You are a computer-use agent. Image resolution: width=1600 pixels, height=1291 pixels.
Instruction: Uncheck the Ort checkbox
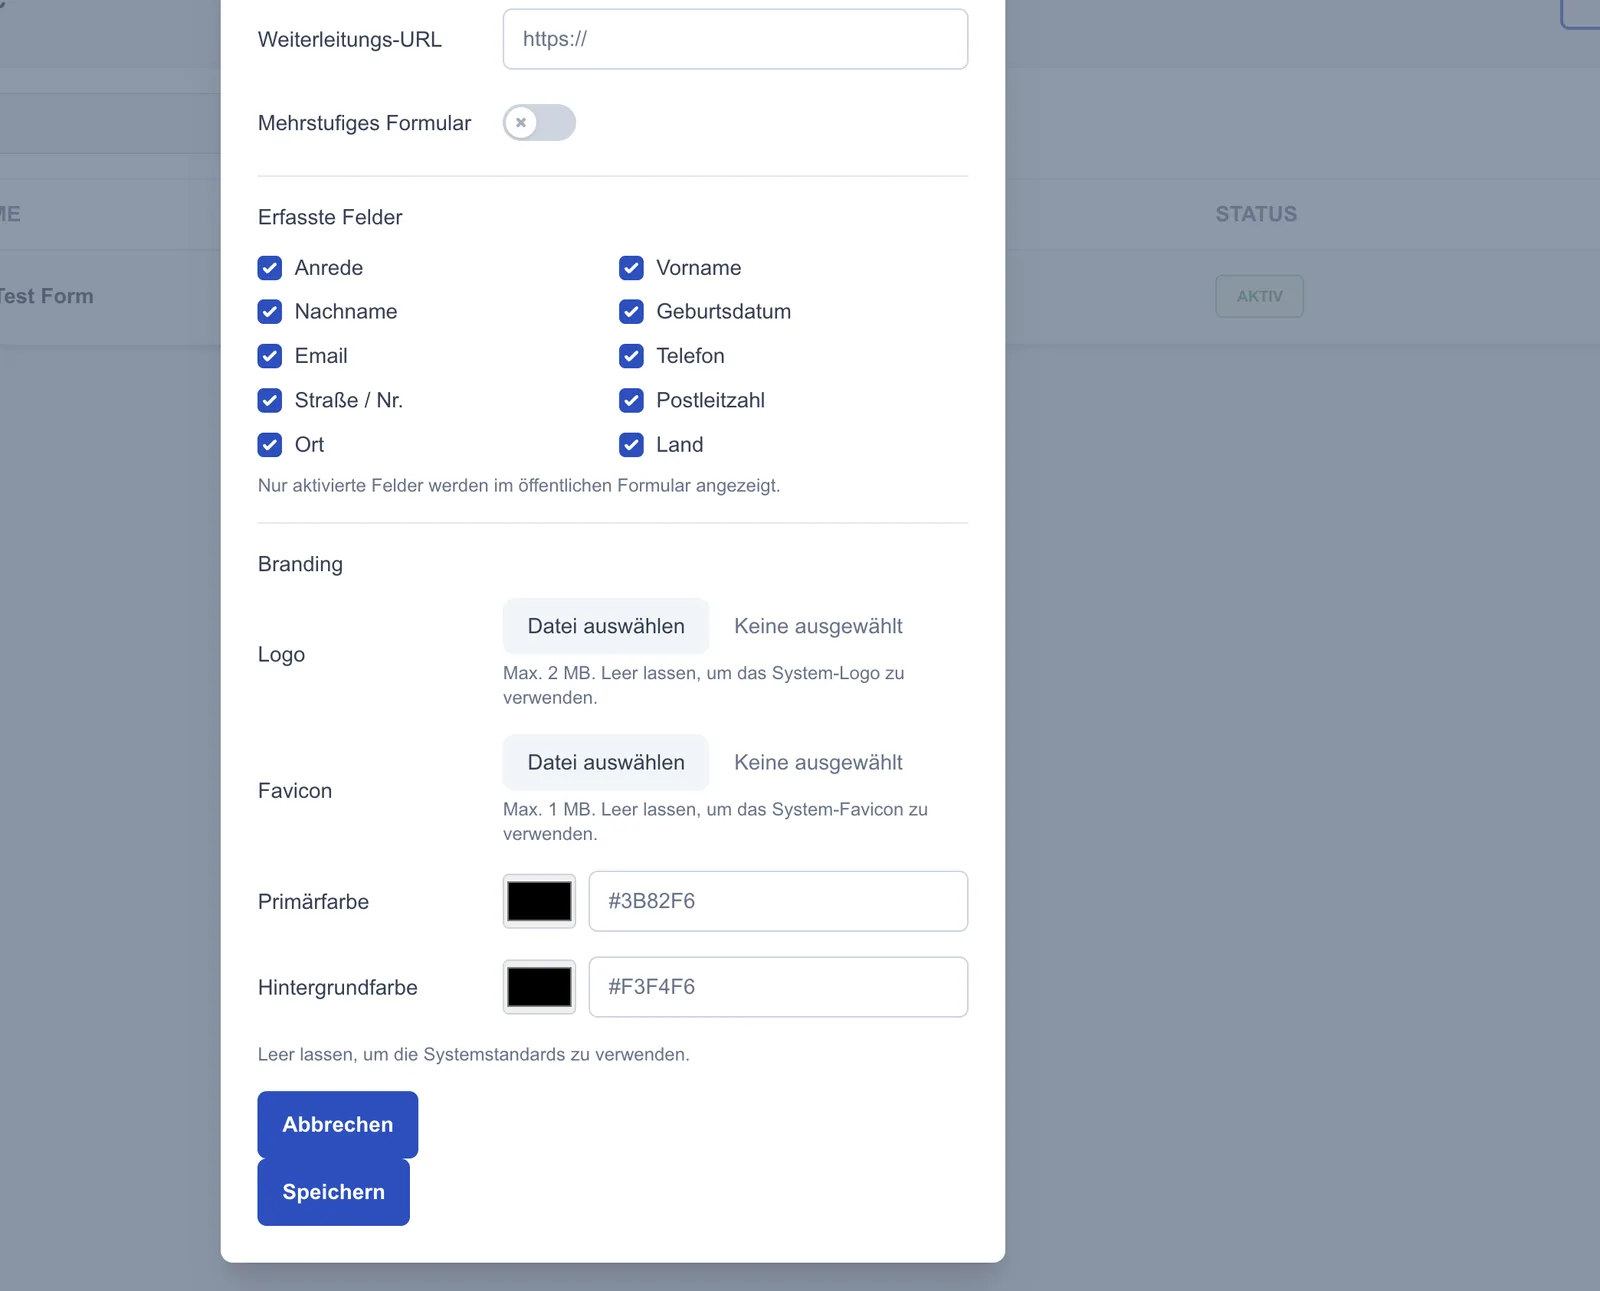(x=270, y=445)
